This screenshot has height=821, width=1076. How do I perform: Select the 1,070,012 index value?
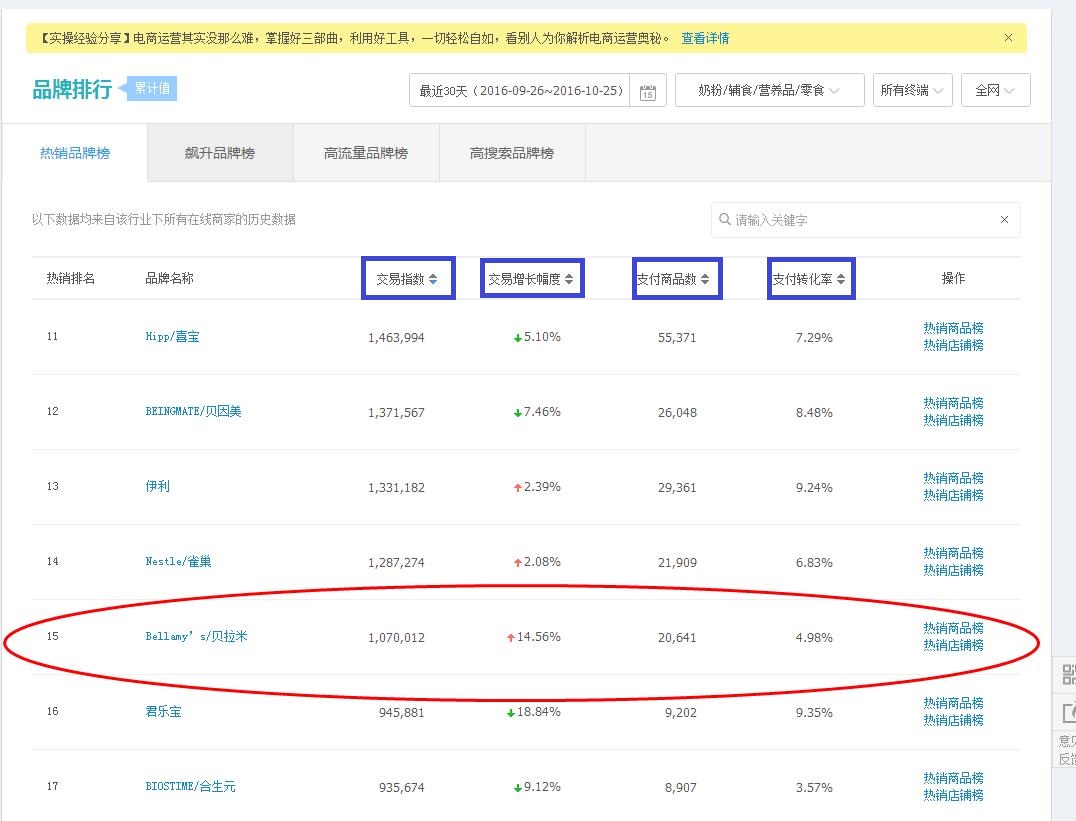396,637
